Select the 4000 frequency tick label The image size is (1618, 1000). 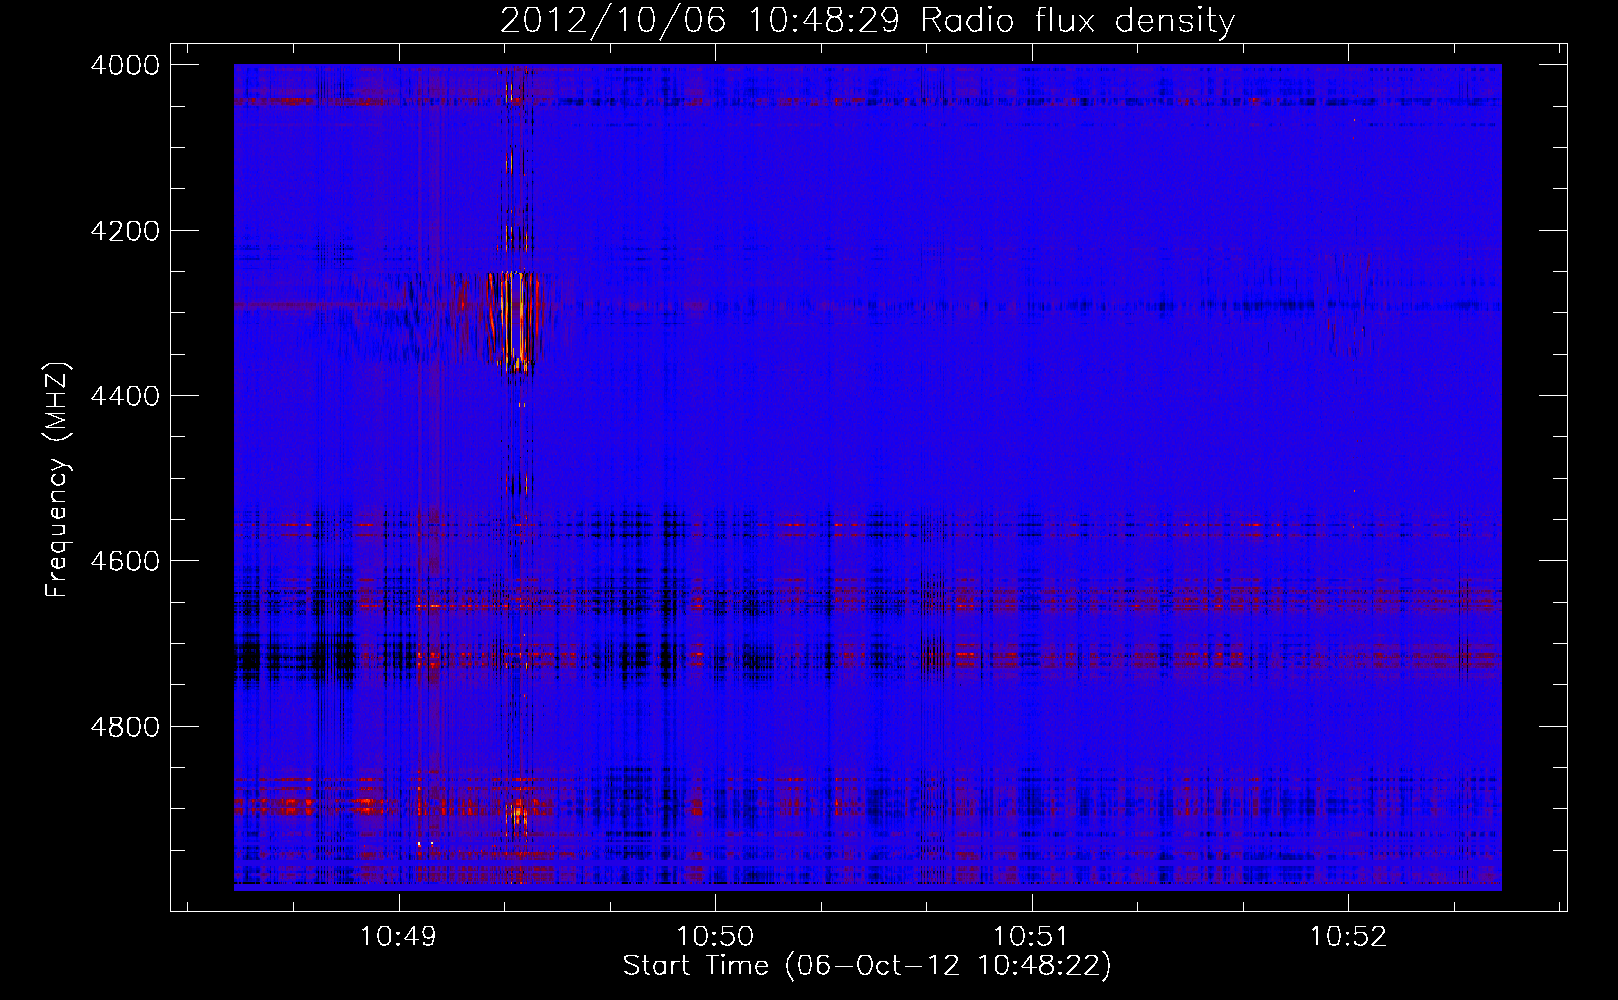tap(125, 65)
